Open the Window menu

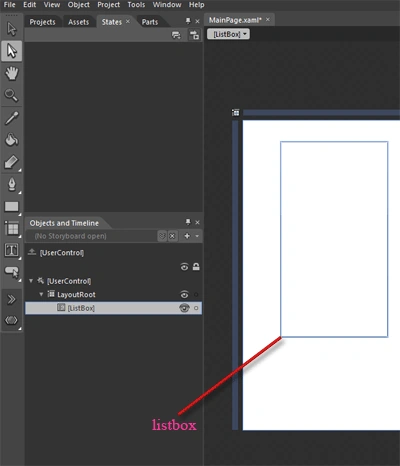(x=167, y=5)
